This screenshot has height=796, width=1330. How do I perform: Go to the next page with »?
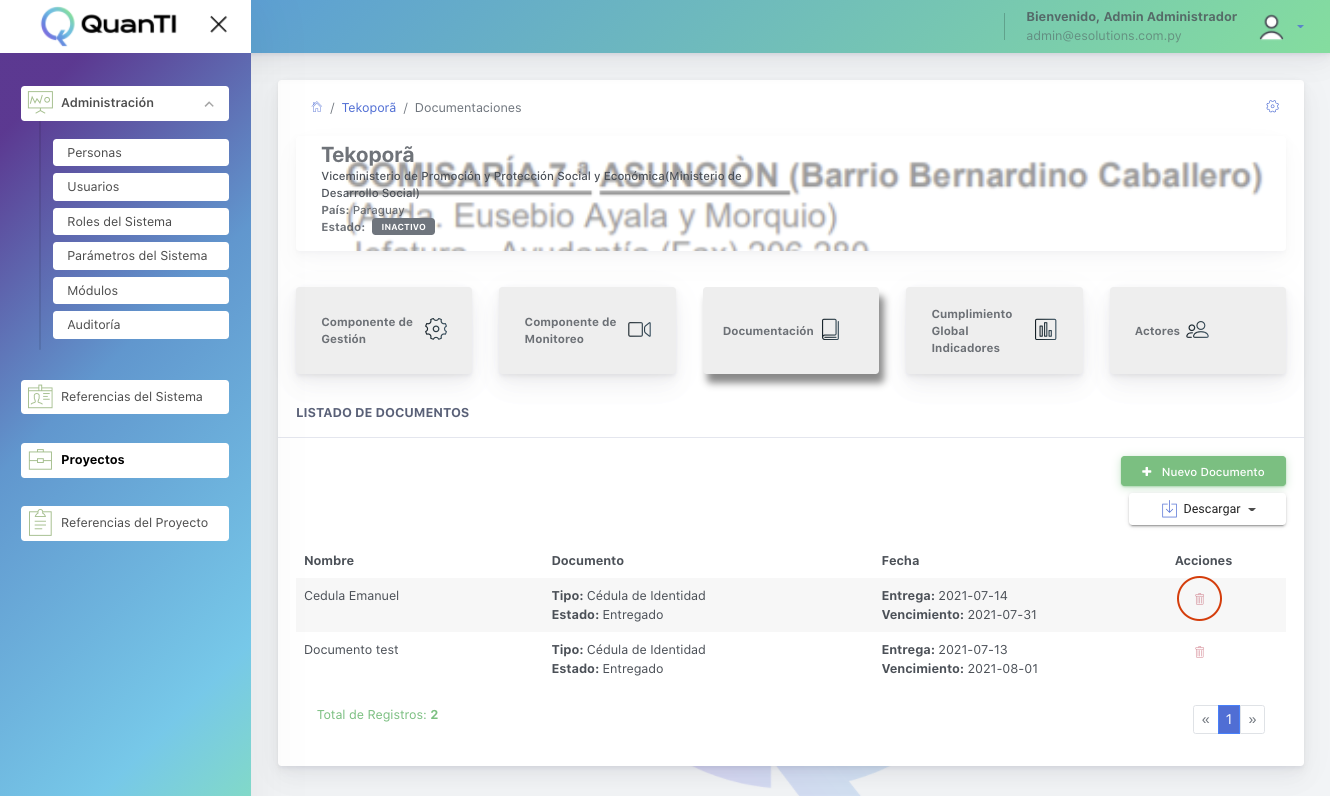(x=1252, y=719)
